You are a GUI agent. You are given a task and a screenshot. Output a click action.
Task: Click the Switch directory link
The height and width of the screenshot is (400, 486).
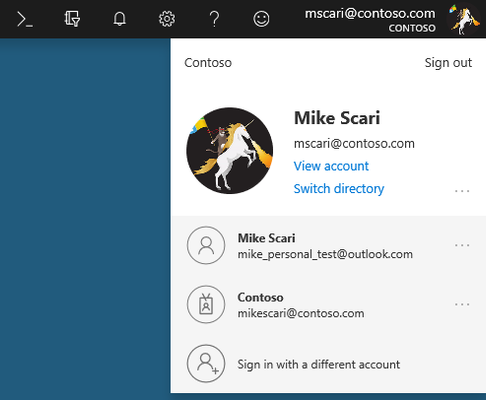point(339,189)
